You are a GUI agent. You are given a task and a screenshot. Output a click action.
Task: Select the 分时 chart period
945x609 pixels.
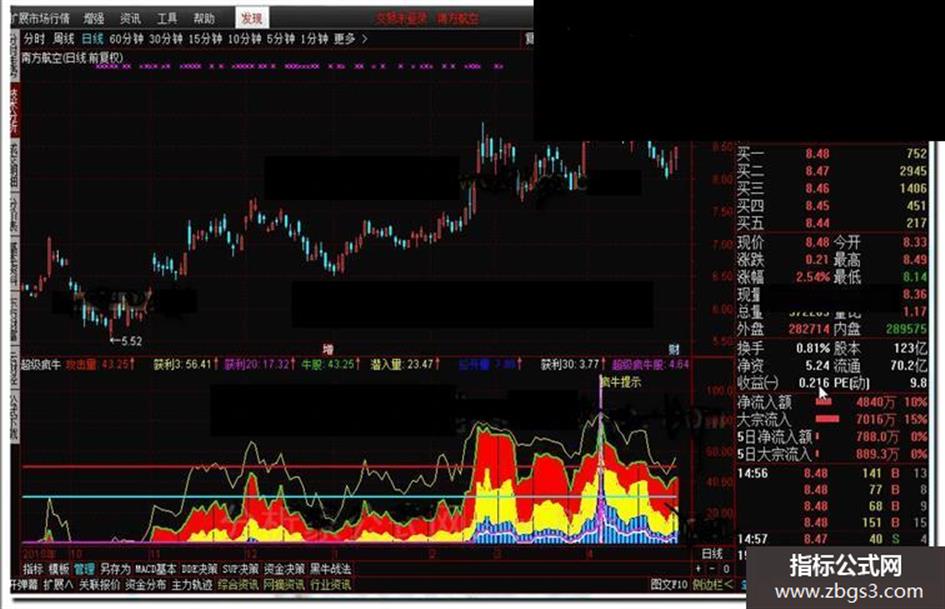click(x=34, y=39)
